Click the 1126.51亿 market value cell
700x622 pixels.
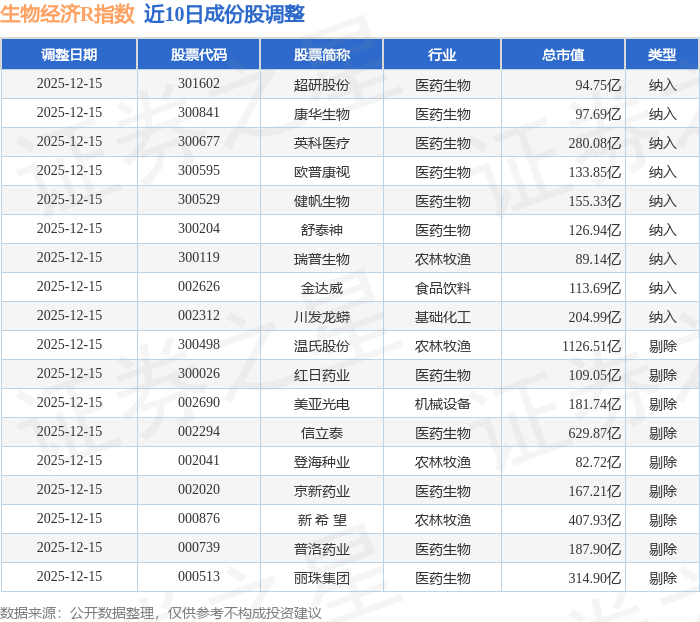pos(592,346)
